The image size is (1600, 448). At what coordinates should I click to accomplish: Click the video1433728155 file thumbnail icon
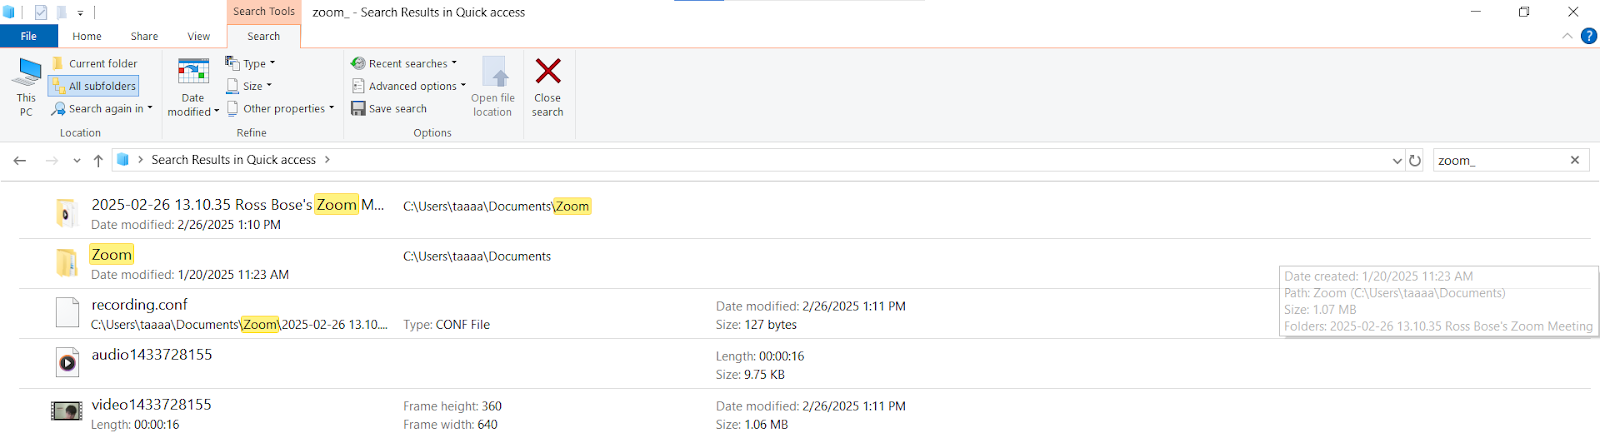pyautogui.click(x=67, y=411)
